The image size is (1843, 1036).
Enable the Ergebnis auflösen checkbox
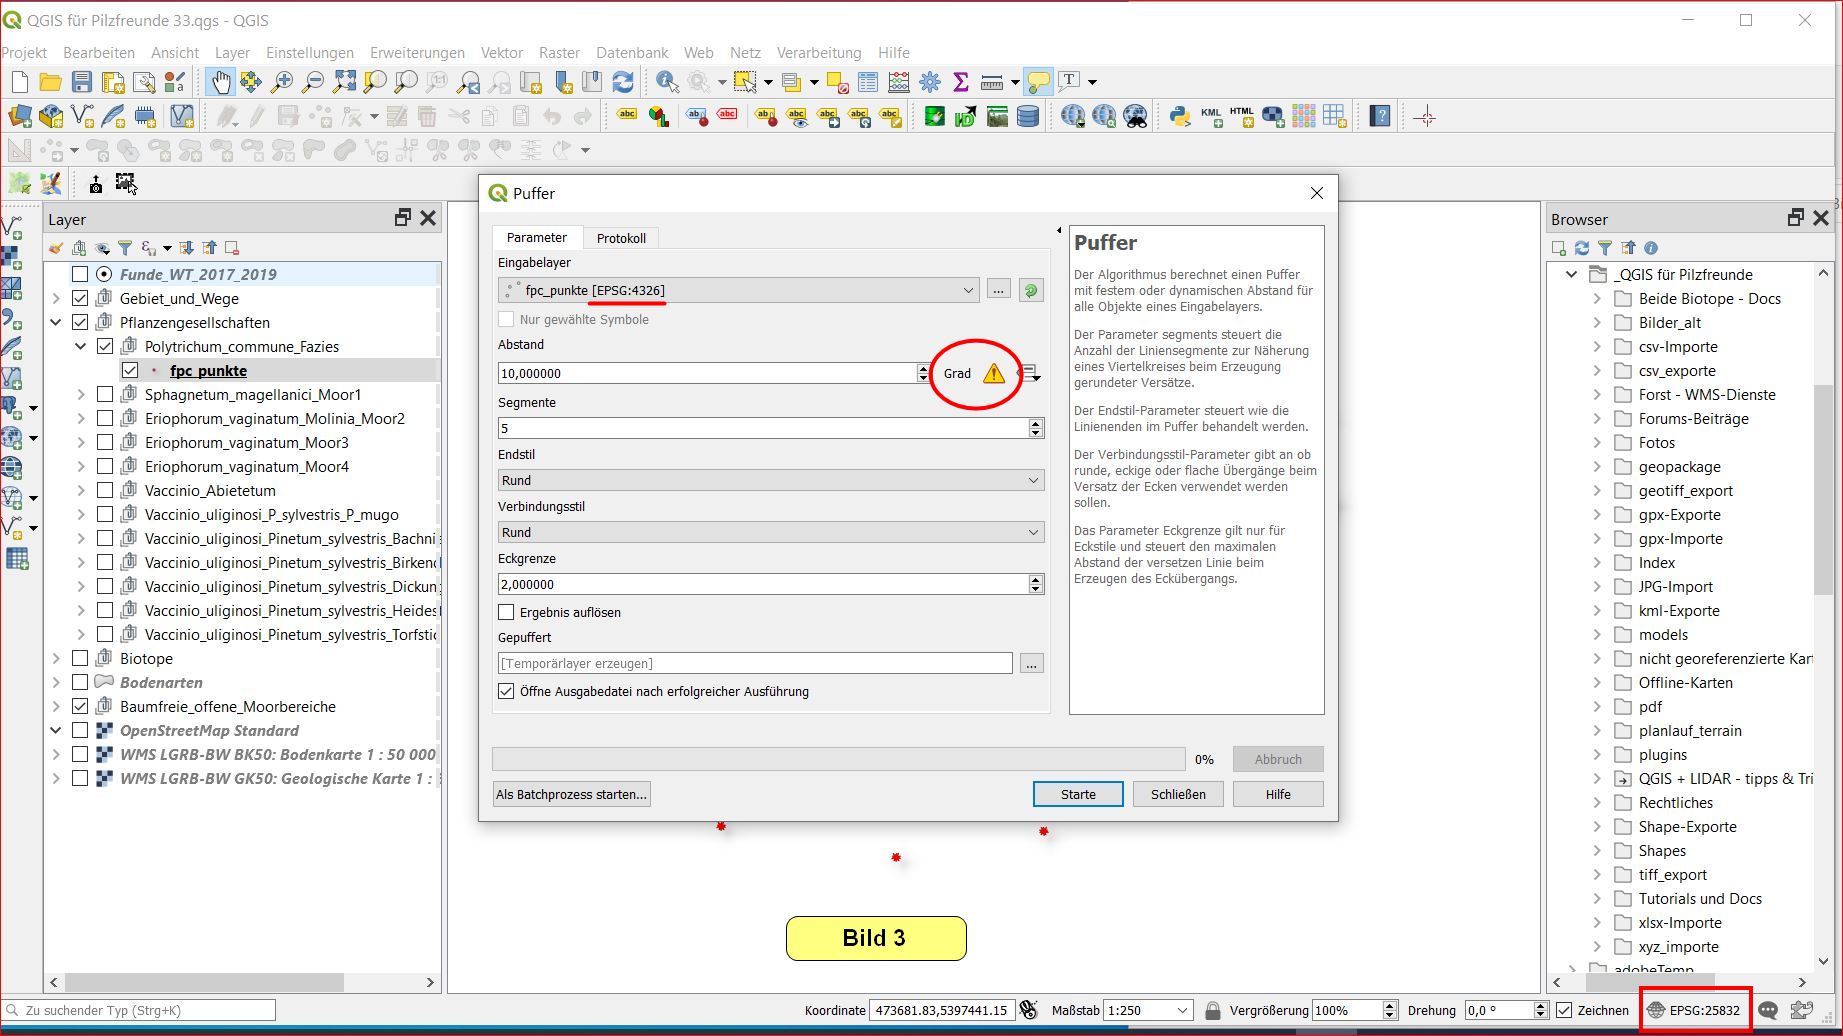coord(507,612)
